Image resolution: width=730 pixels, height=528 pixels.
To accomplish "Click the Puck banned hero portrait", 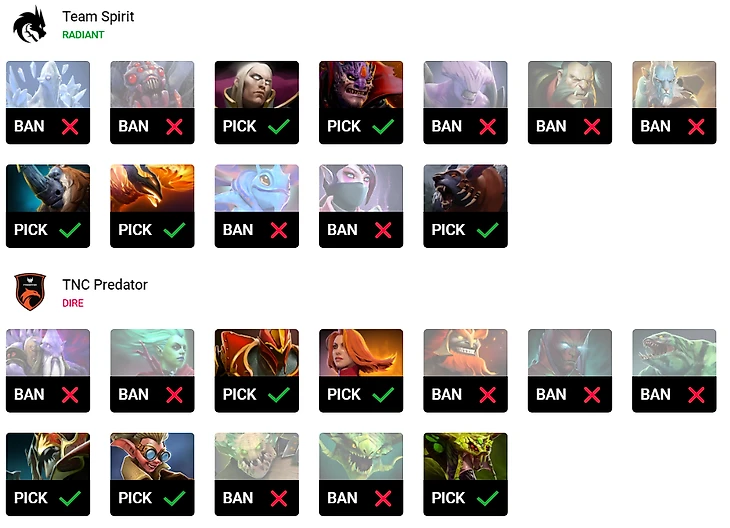I will [x=256, y=188].
